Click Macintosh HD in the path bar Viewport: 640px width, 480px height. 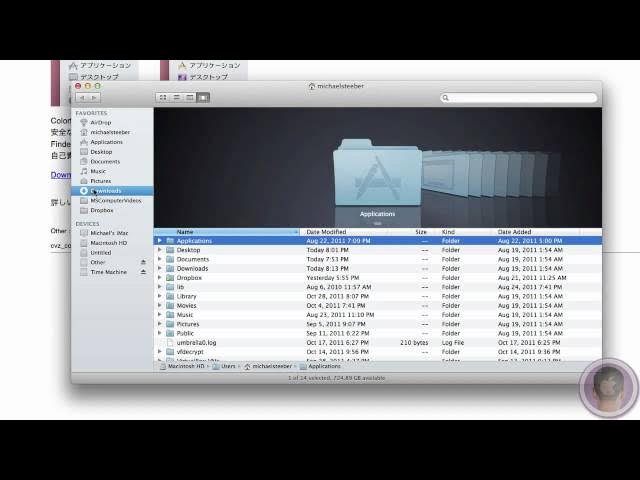click(x=181, y=367)
